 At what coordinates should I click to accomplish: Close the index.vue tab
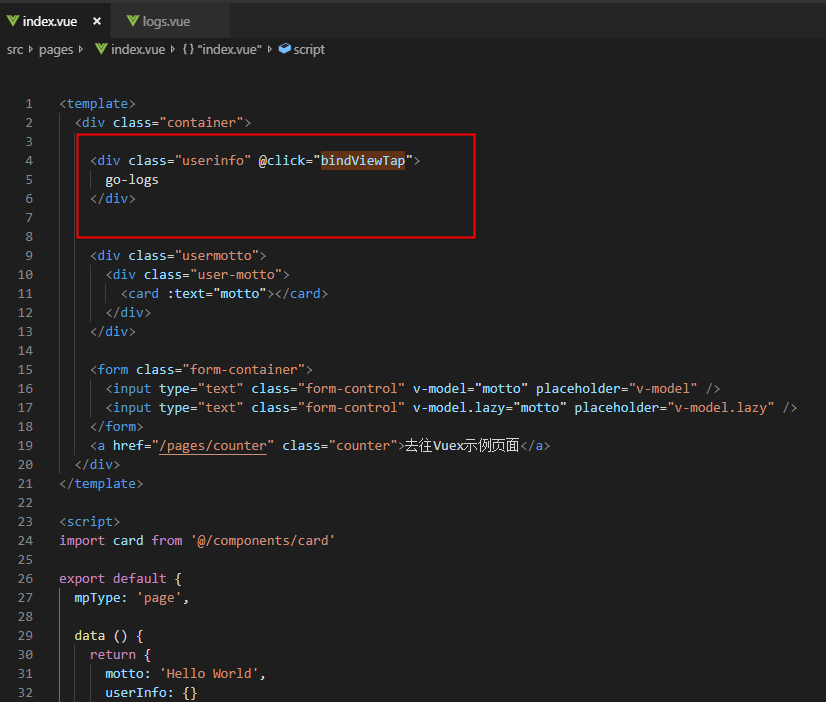pos(97,21)
